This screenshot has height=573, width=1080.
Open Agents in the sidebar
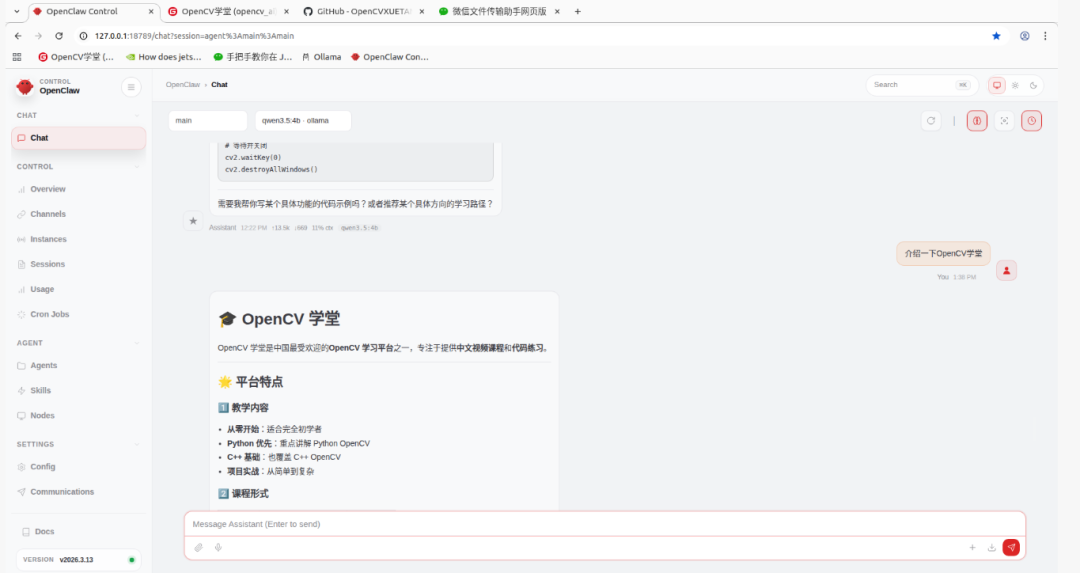coord(43,366)
